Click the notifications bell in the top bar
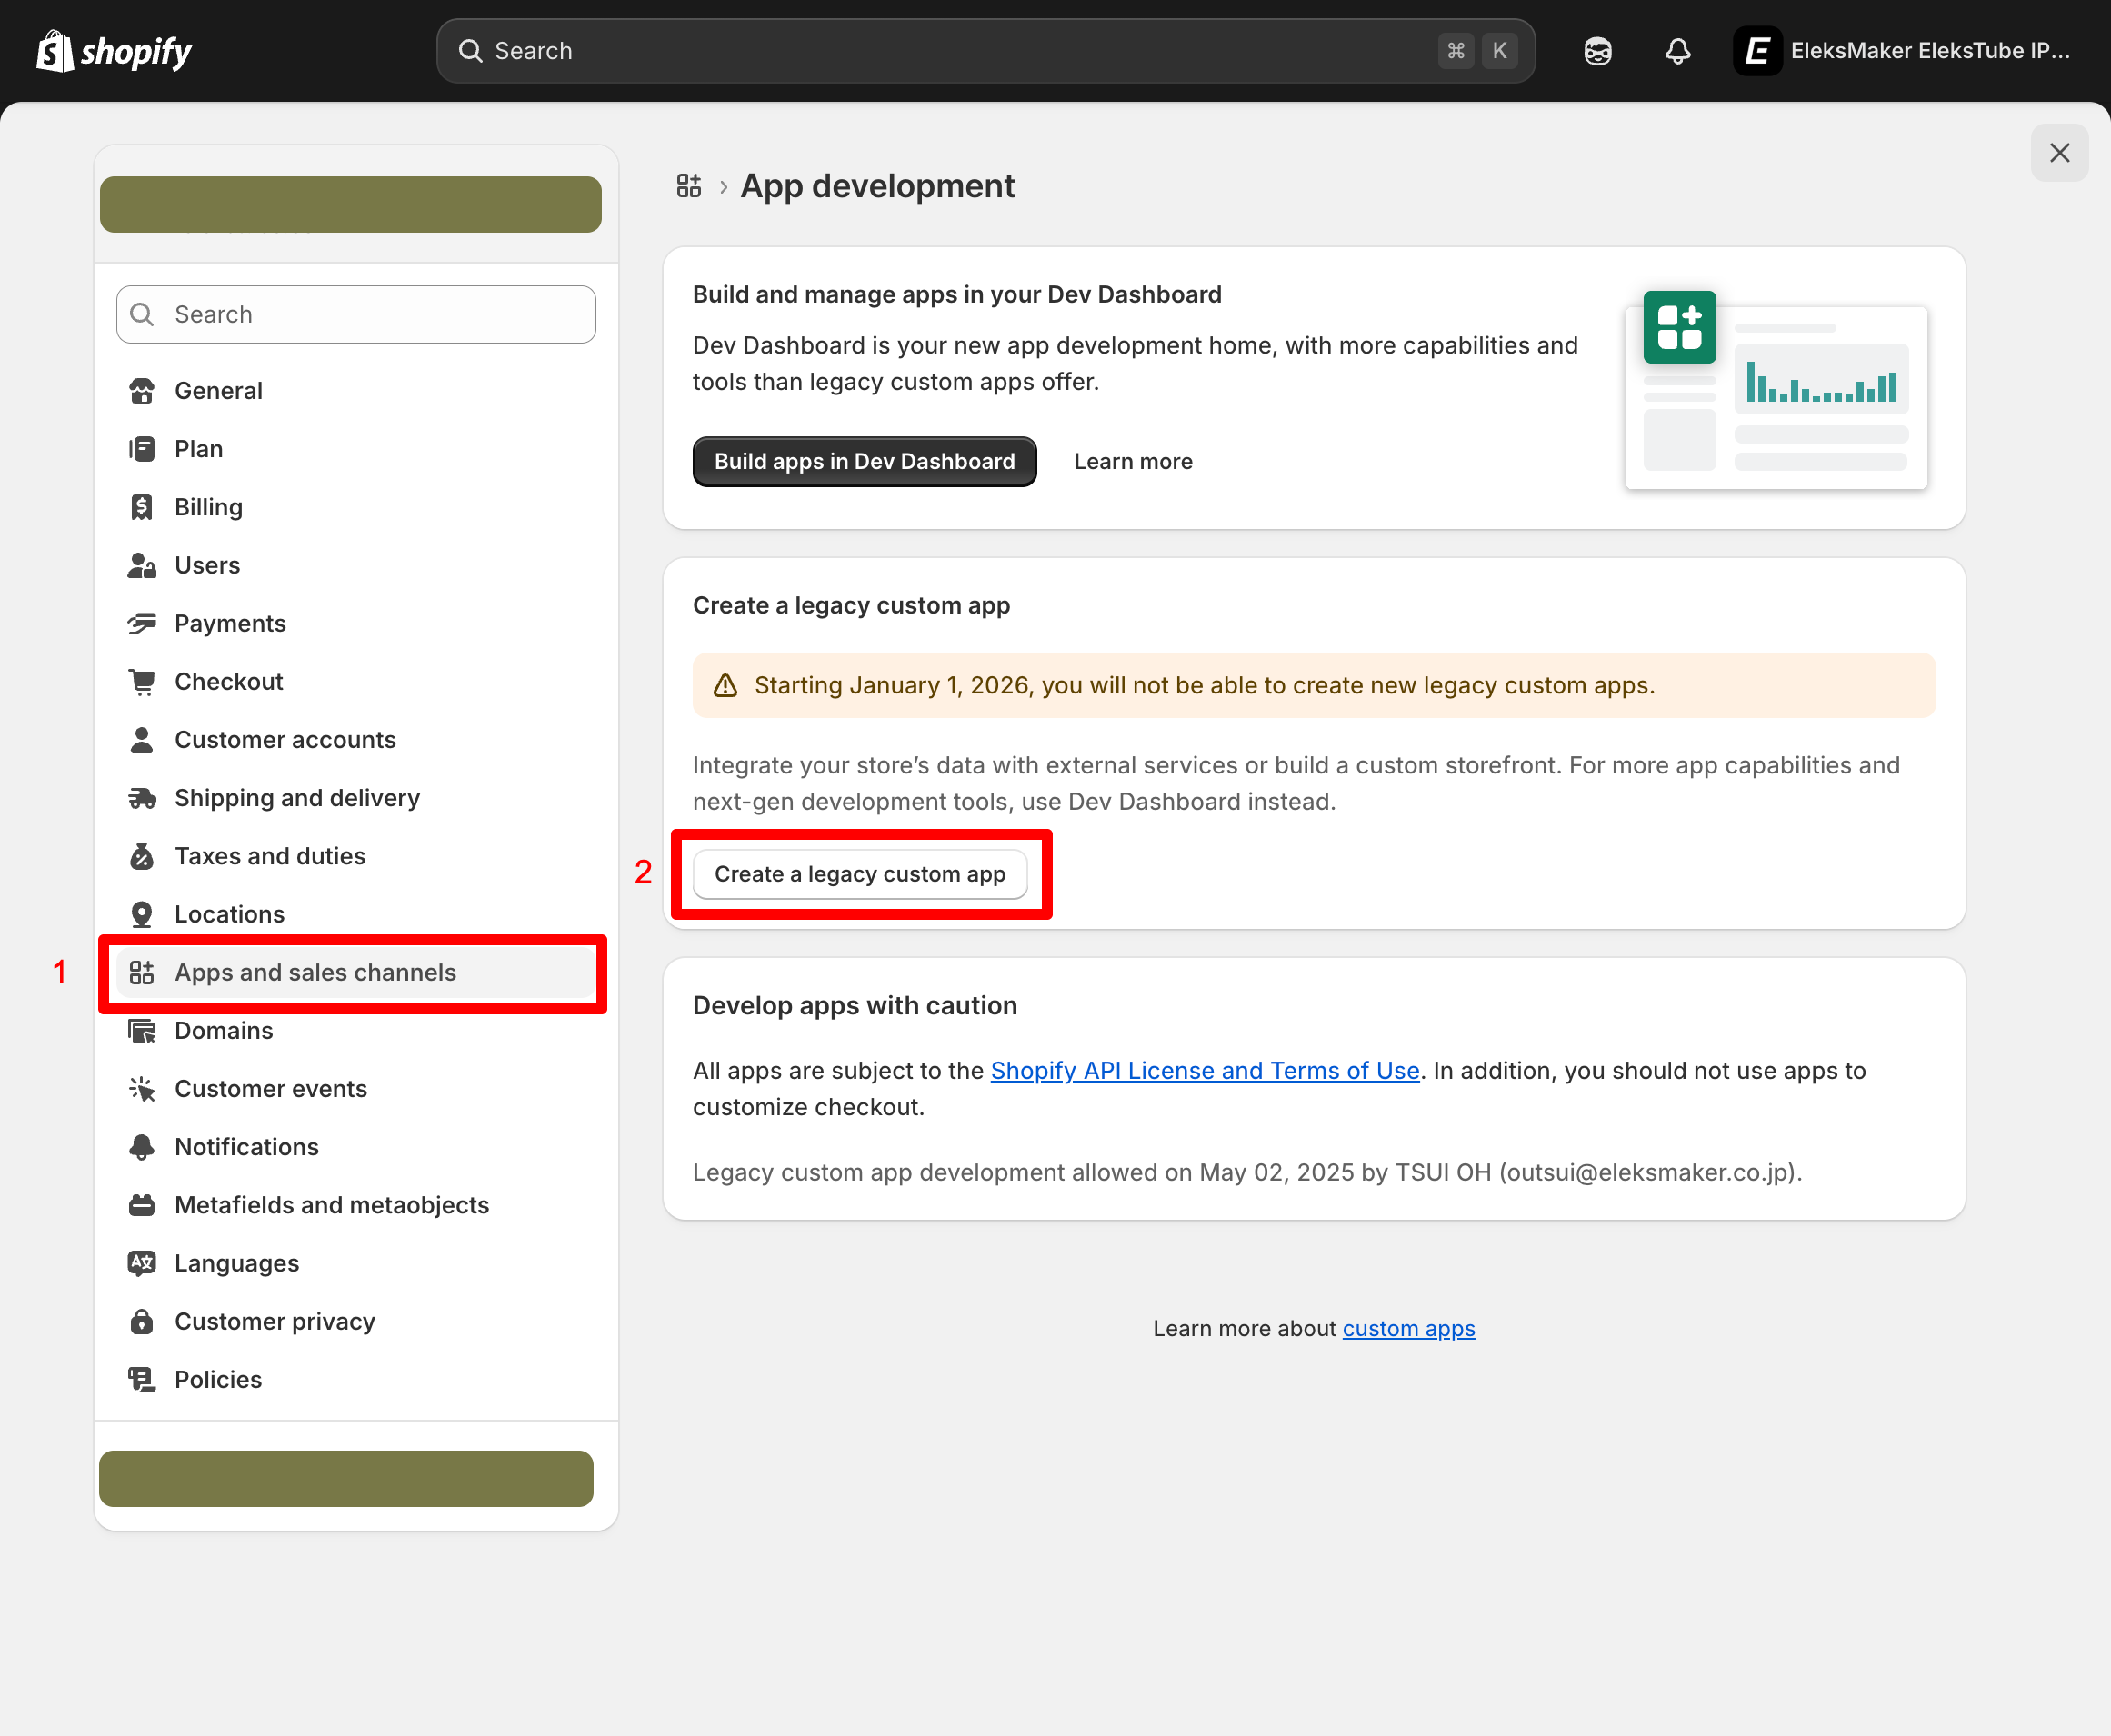This screenshot has width=2111, height=1736. (1677, 50)
